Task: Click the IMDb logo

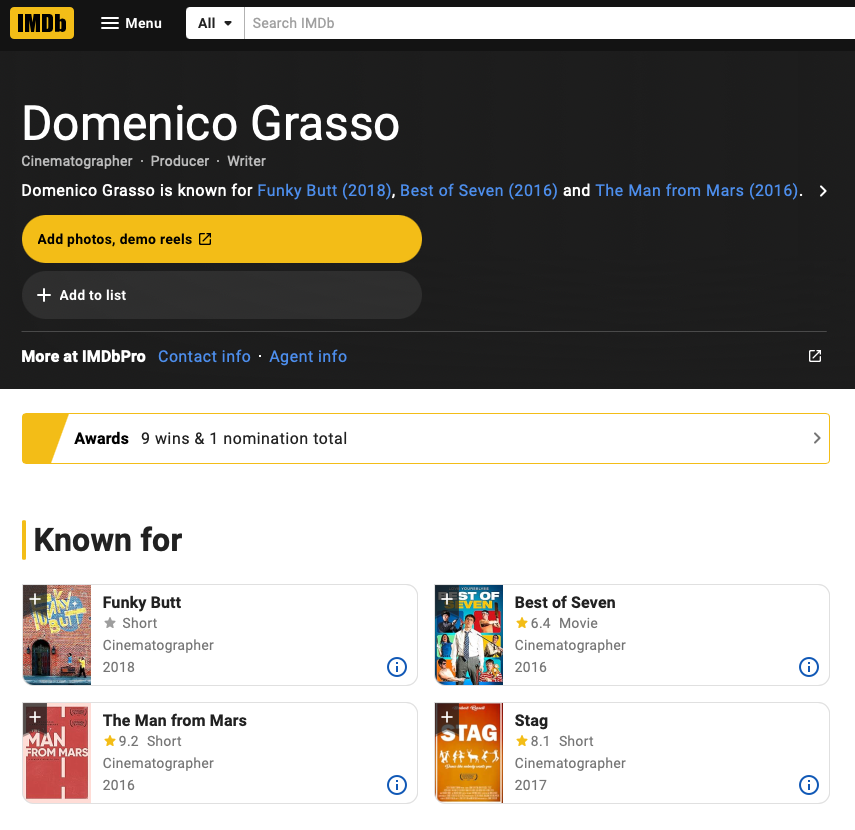Action: [x=42, y=22]
